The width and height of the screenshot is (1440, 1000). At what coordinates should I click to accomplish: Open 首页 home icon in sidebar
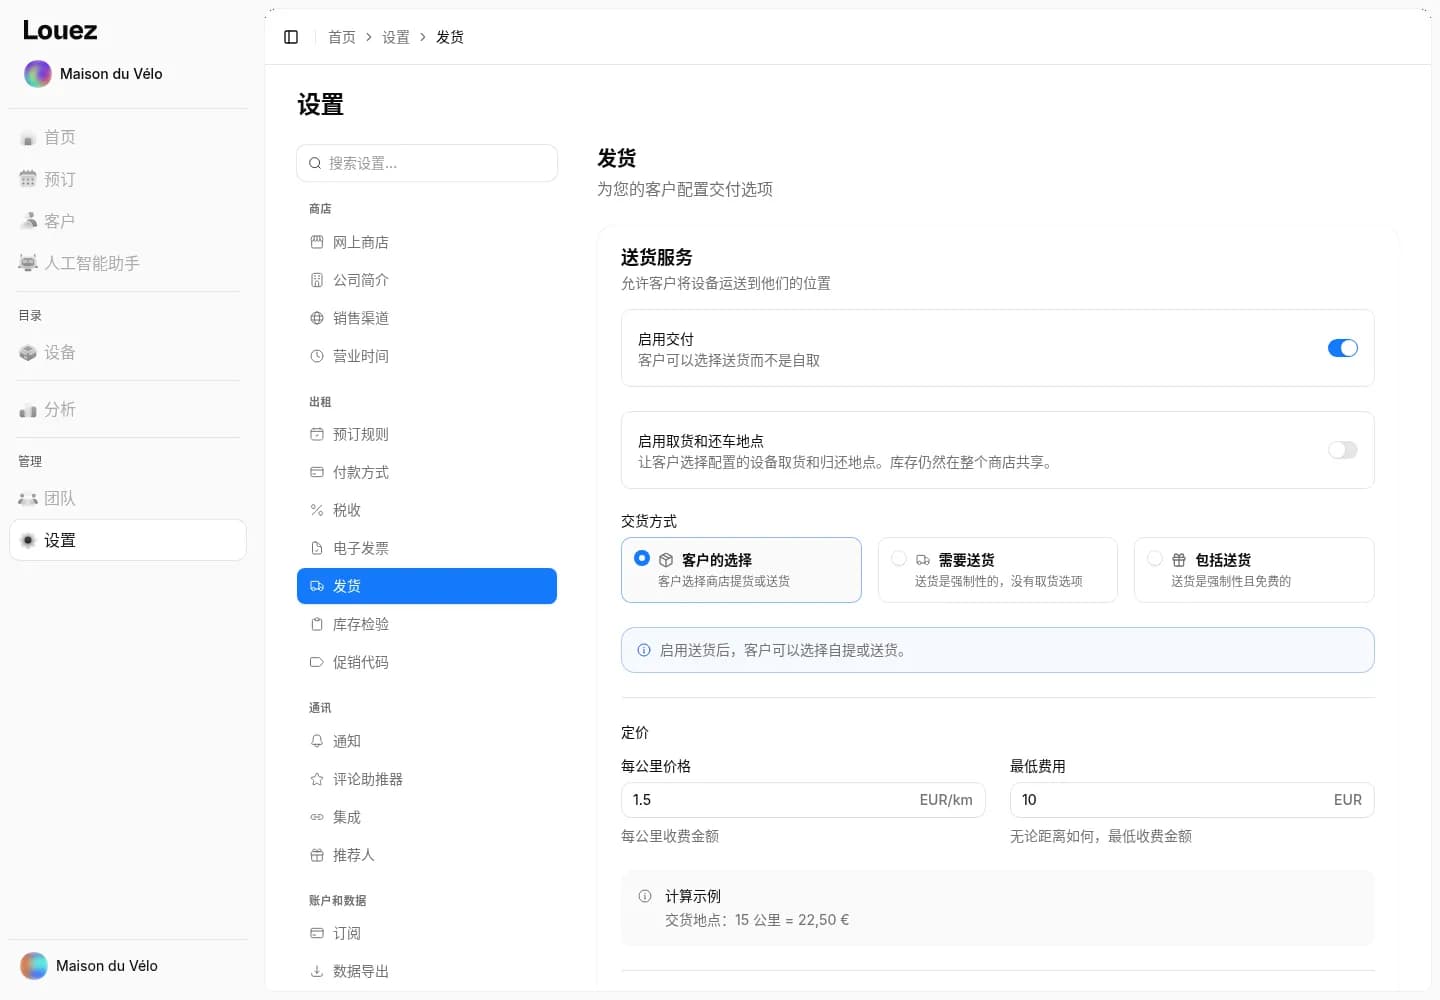(x=28, y=138)
